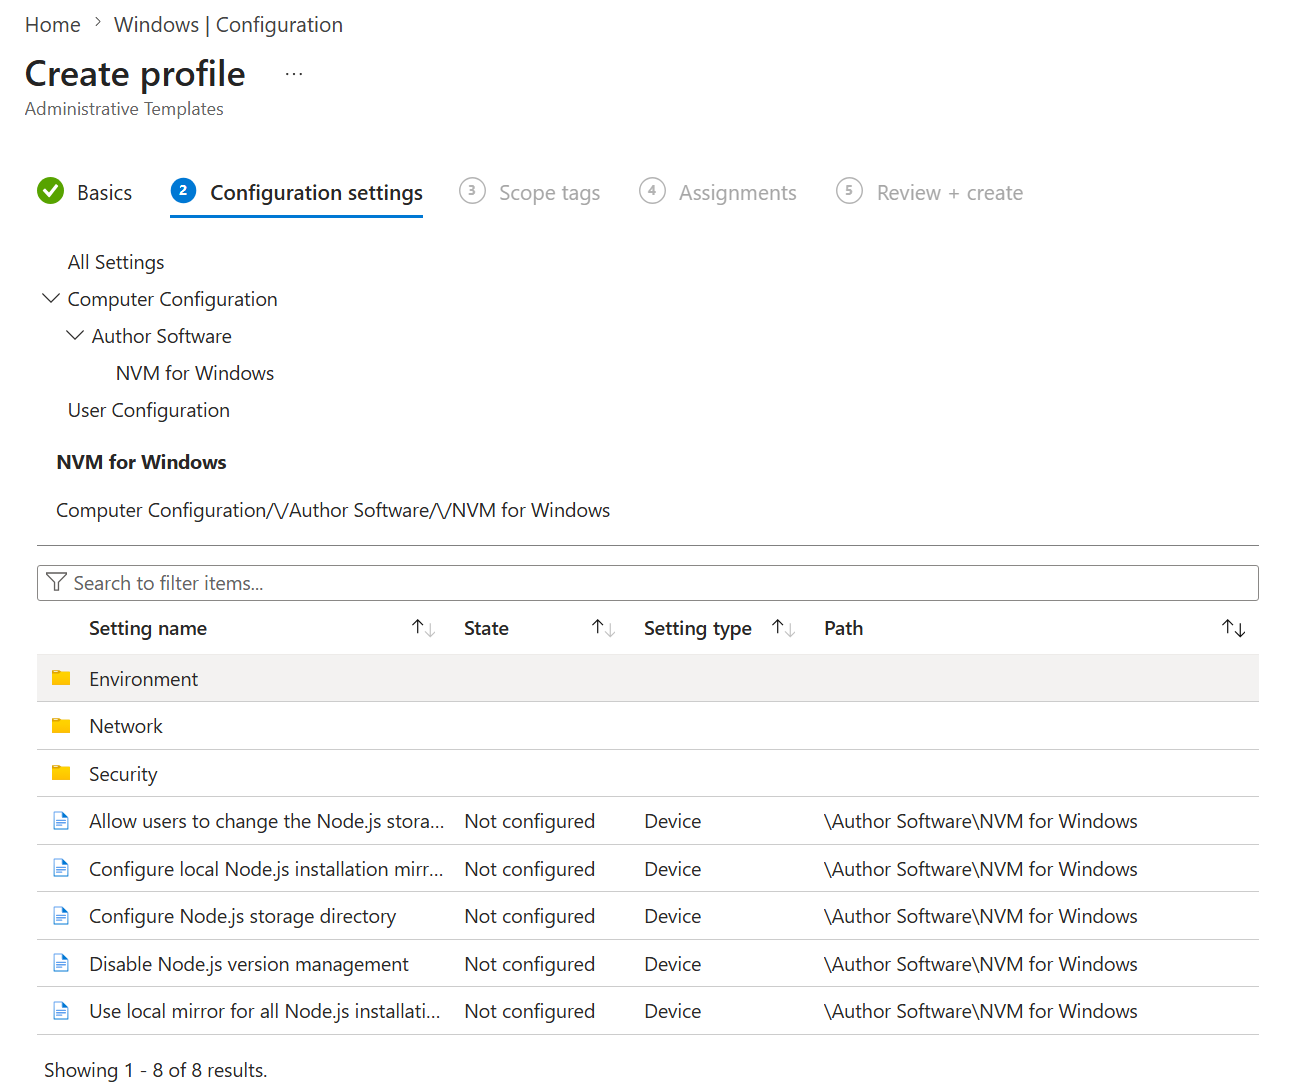Viewport: 1294px width, 1084px height.
Task: Open the Network folder row
Action: click(648, 725)
